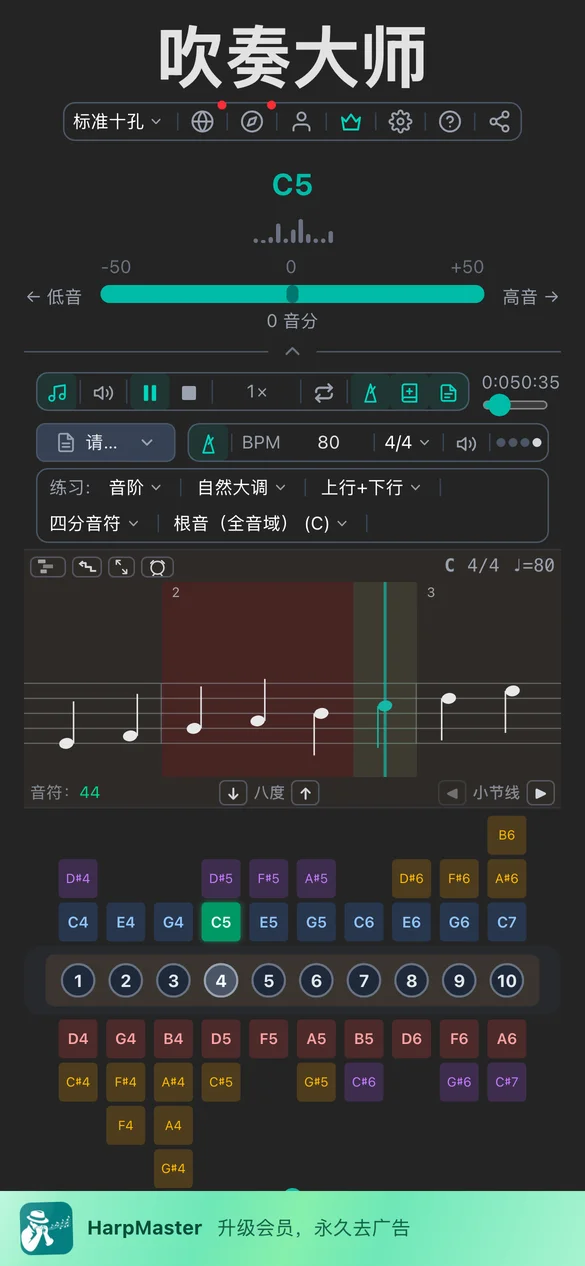Image resolution: width=585 pixels, height=1266 pixels.
Task: Click the help question mark icon
Action: [x=450, y=122]
